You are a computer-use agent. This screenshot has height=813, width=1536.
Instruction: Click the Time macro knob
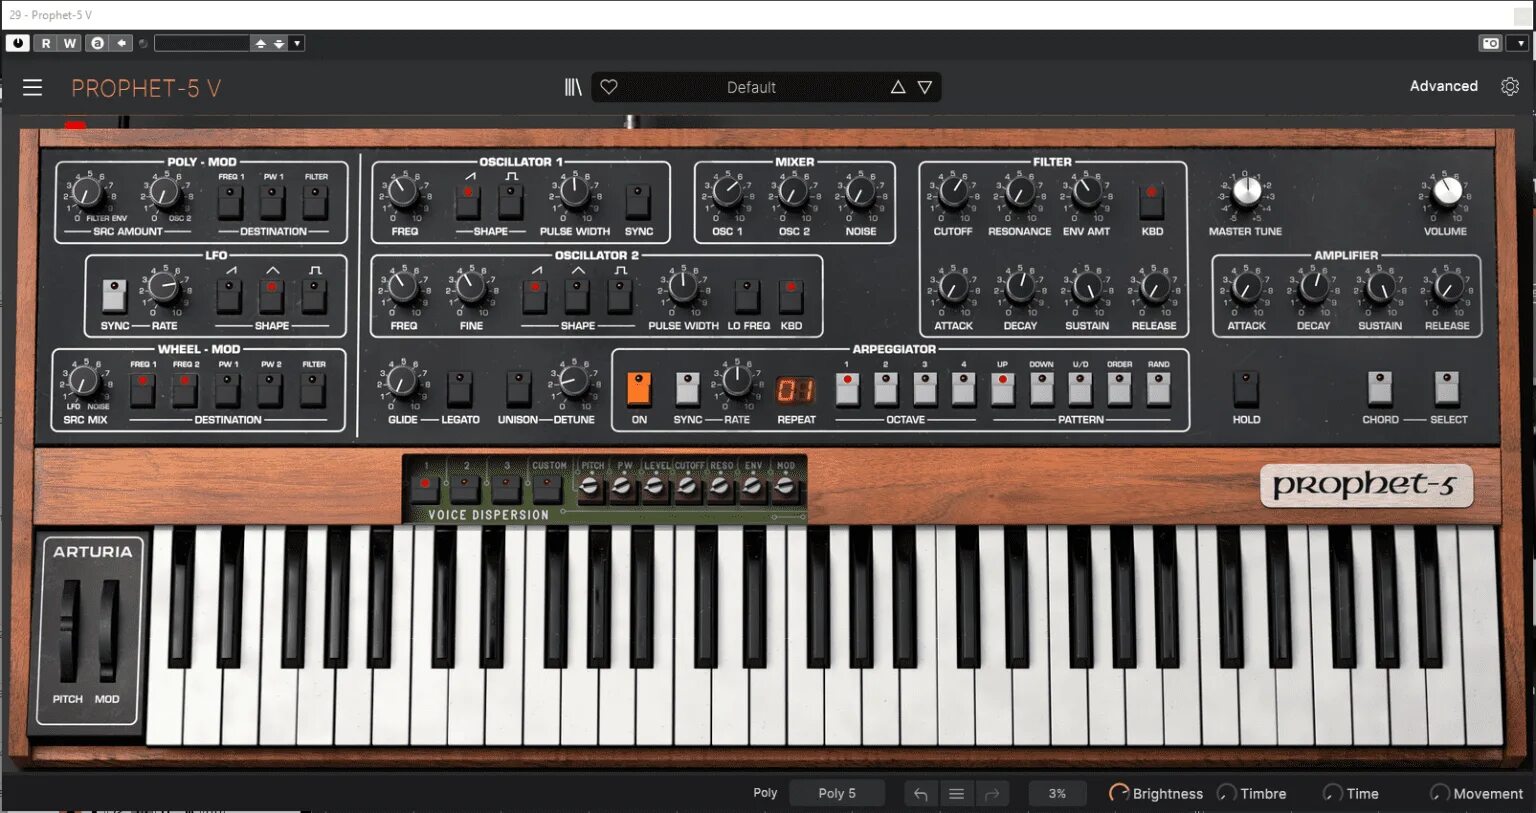point(1333,793)
